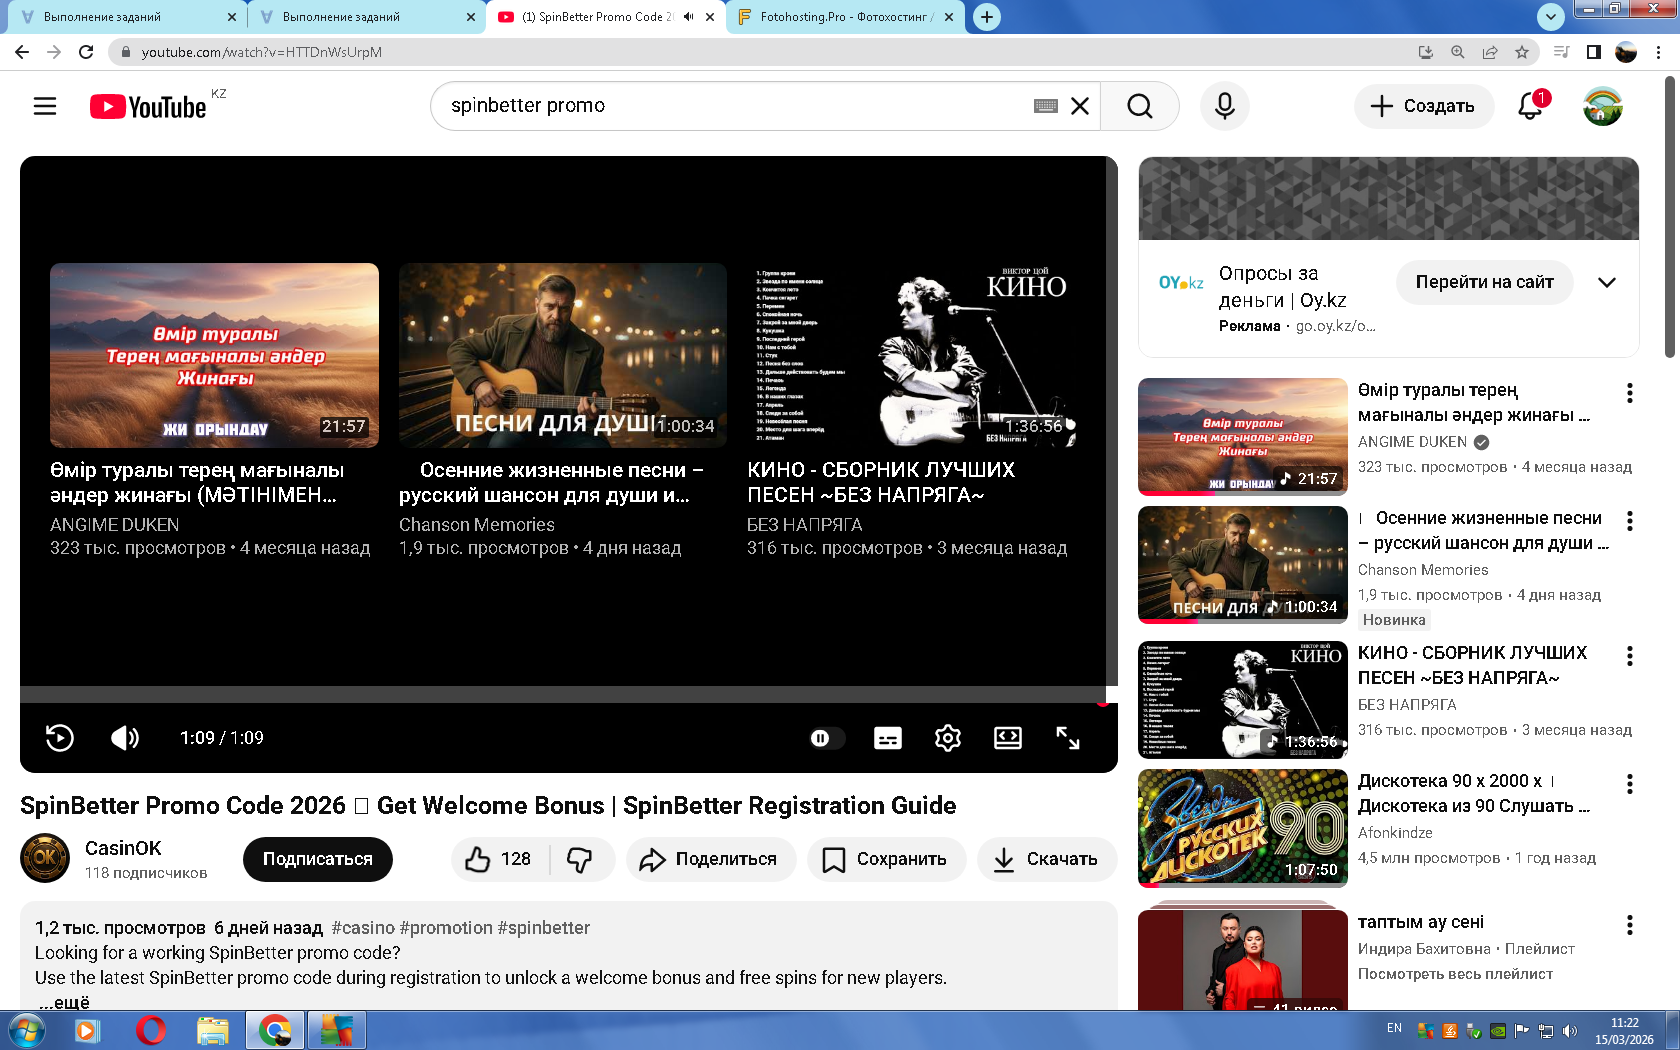Open the CasinOK channel avatar
The image size is (1680, 1050).
[45, 859]
